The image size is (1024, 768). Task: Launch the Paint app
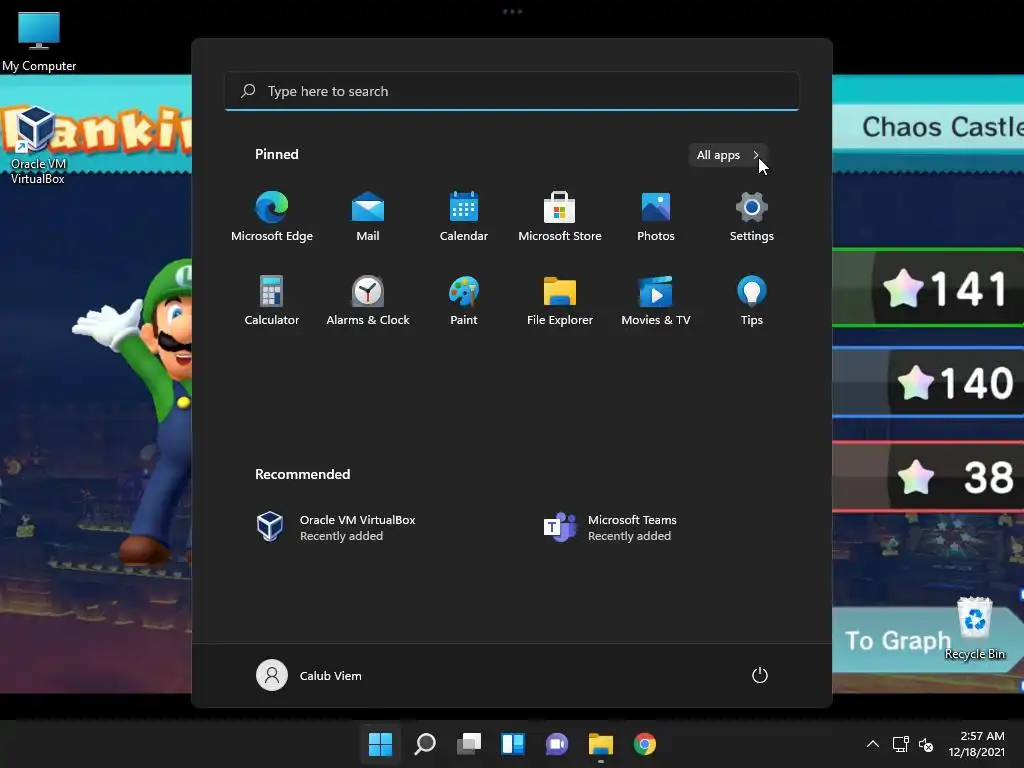[464, 301]
